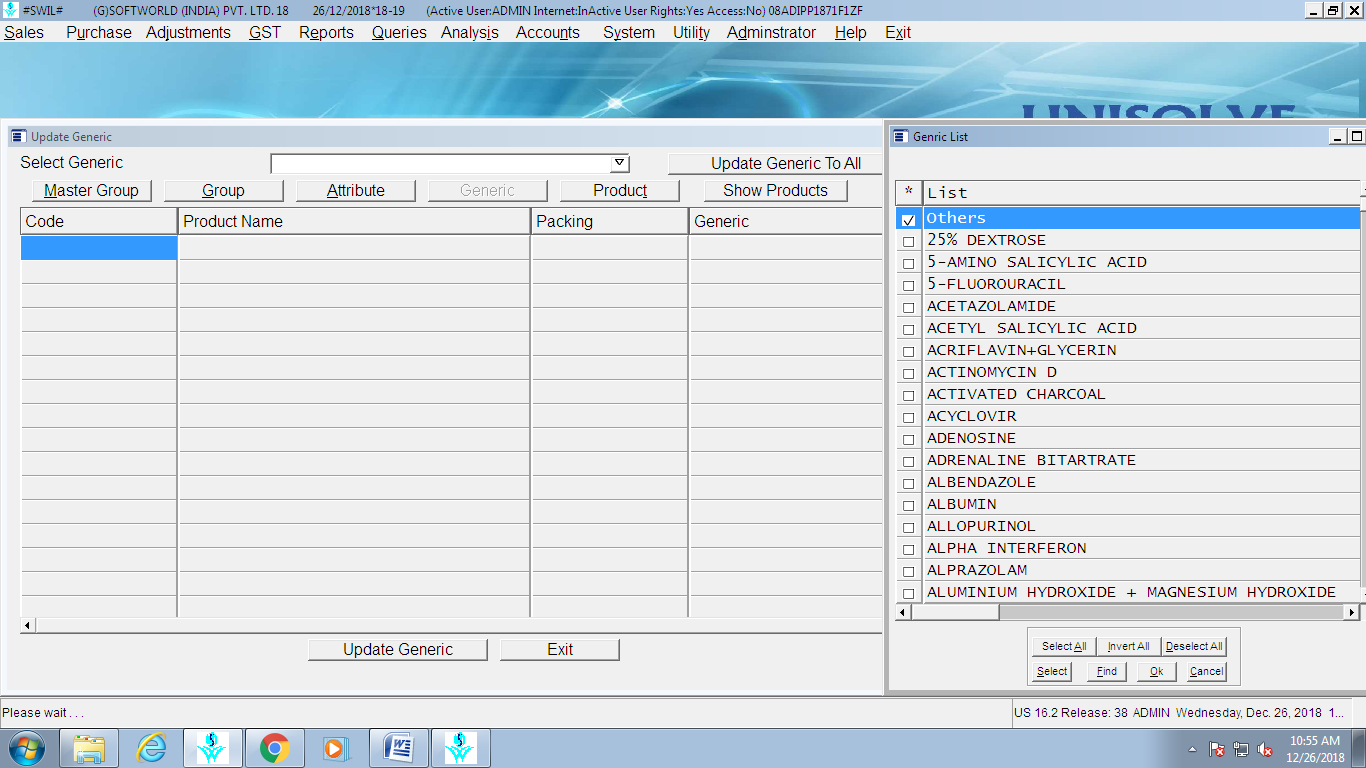Uncheck the Others checkbox
Image resolution: width=1366 pixels, height=768 pixels.
(908, 219)
